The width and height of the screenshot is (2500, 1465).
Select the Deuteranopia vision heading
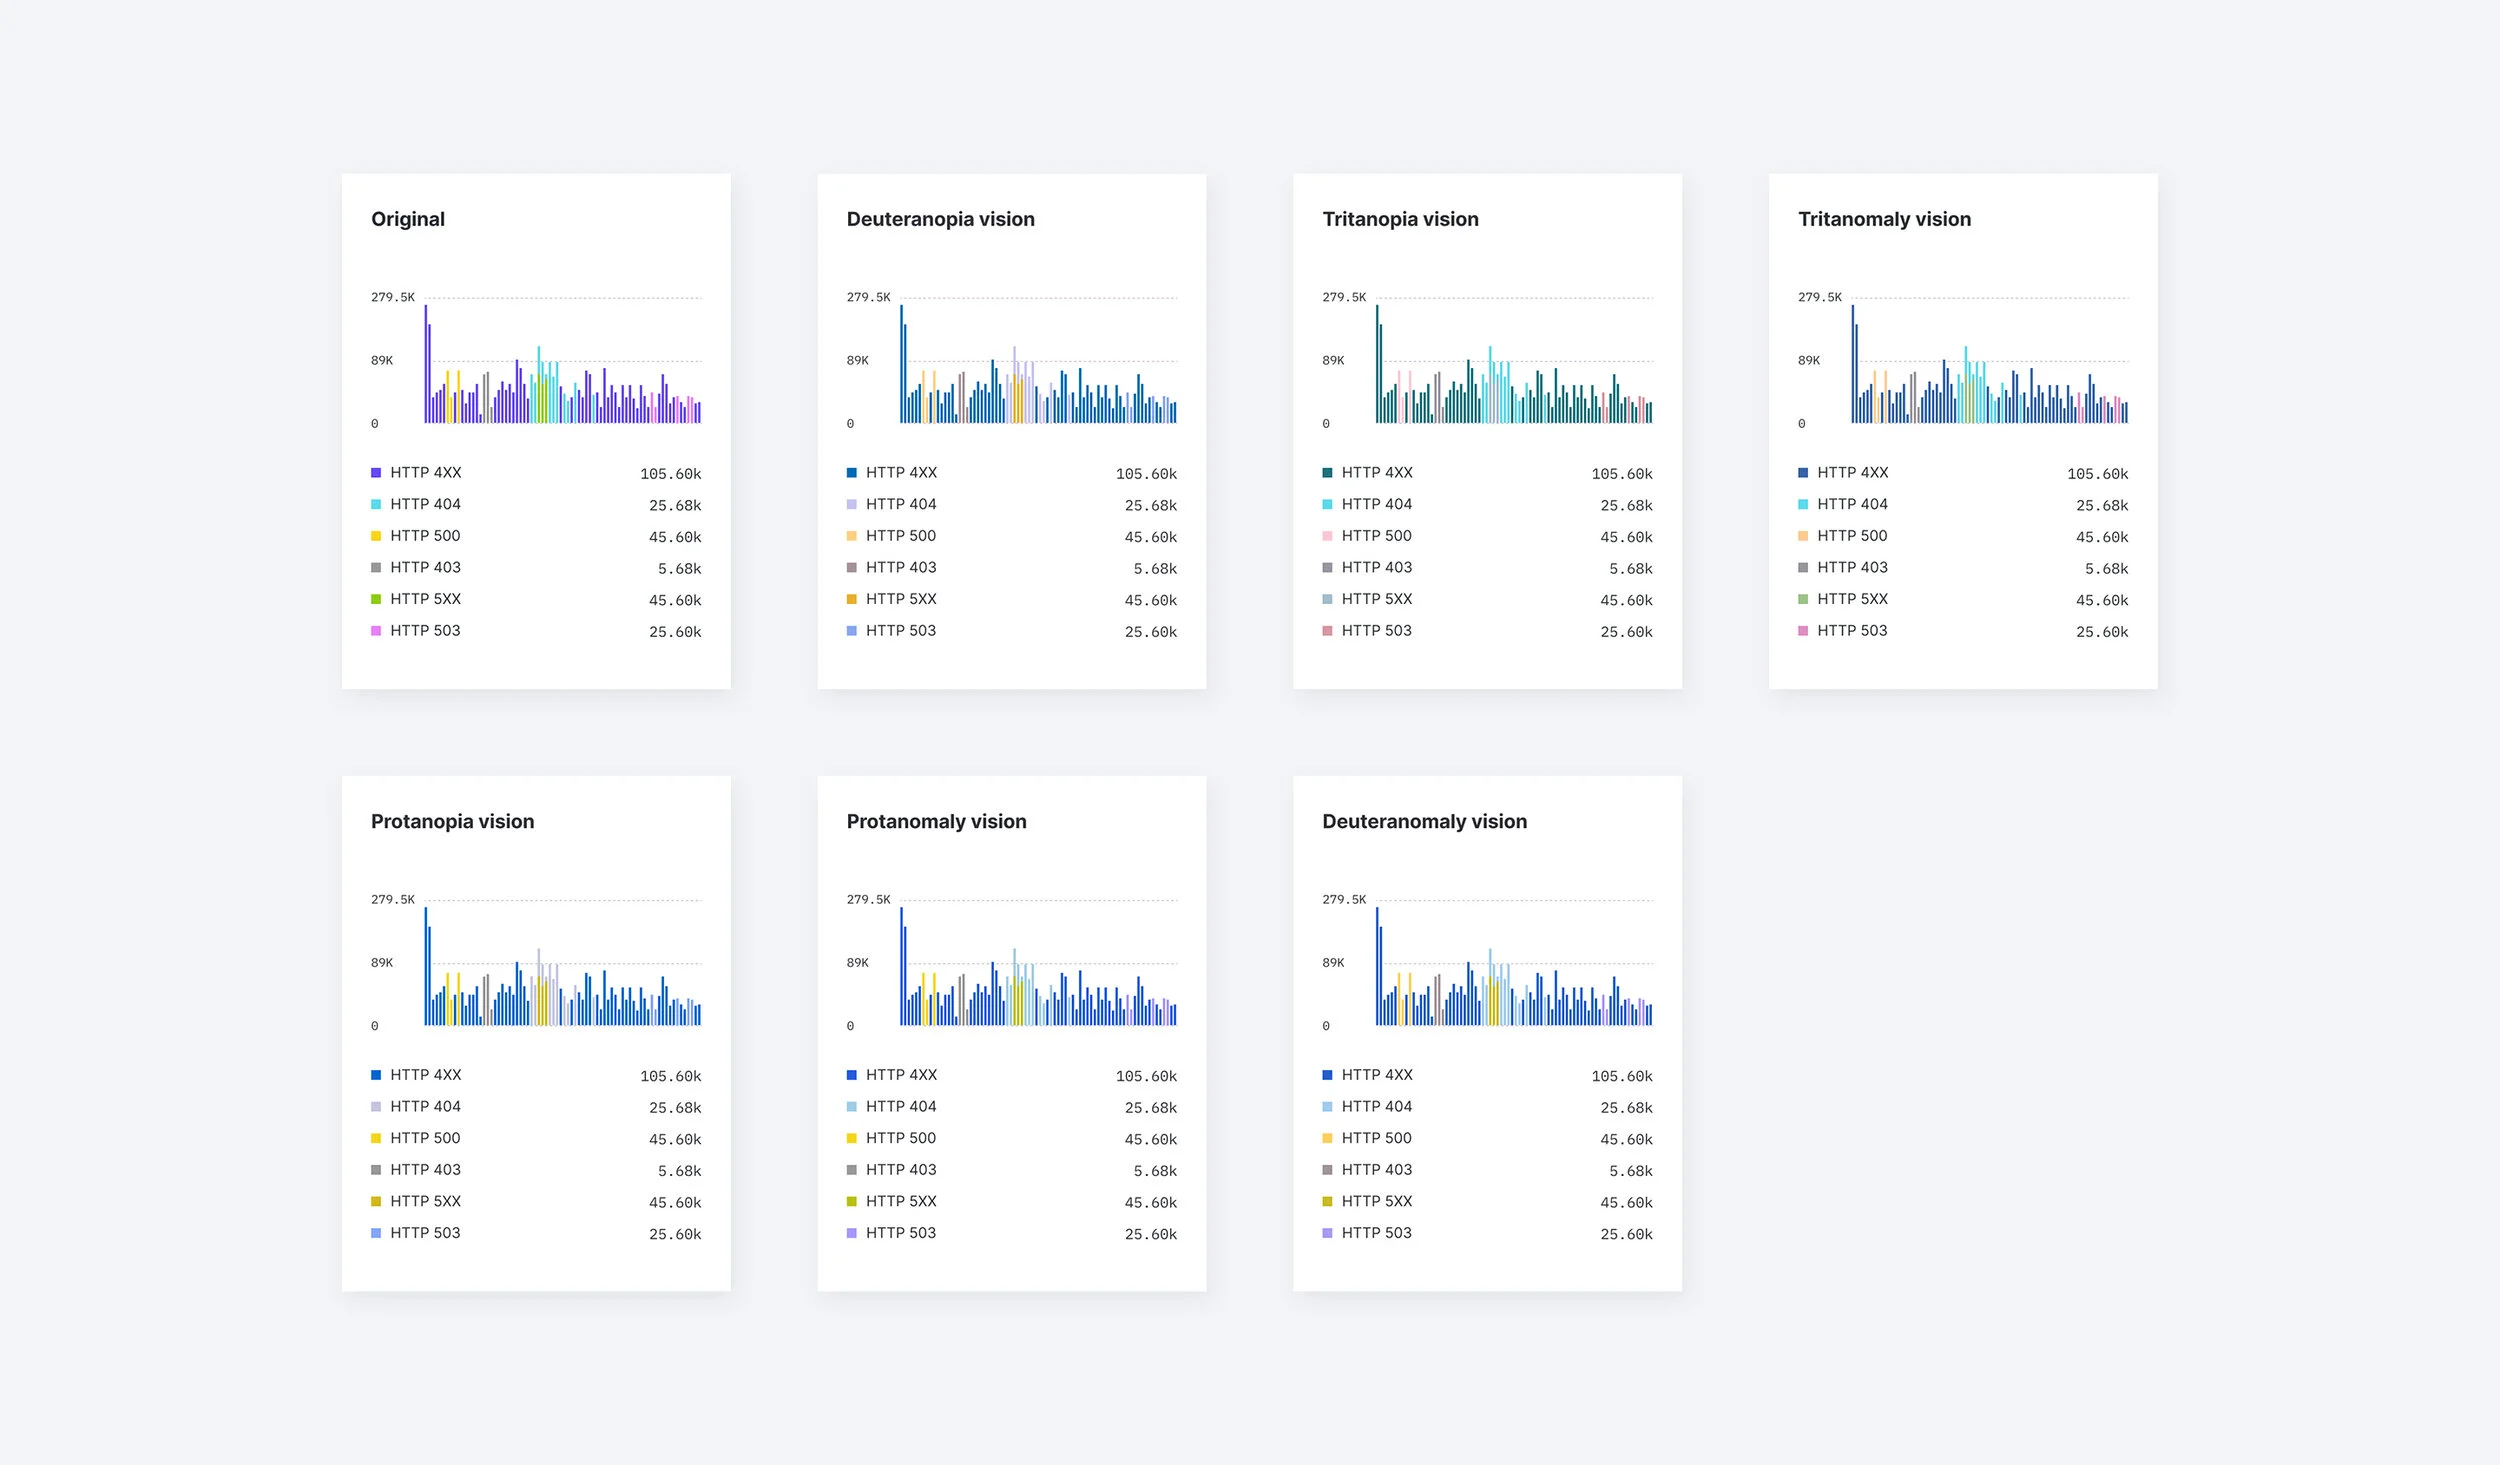point(940,219)
